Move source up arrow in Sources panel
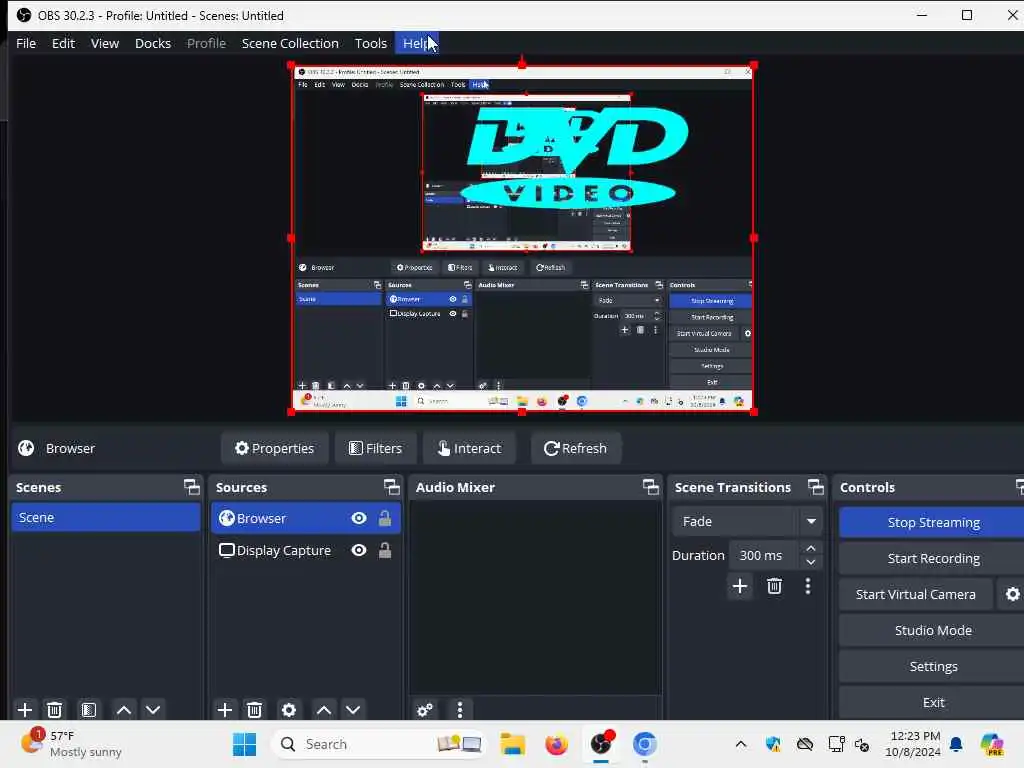 point(323,710)
